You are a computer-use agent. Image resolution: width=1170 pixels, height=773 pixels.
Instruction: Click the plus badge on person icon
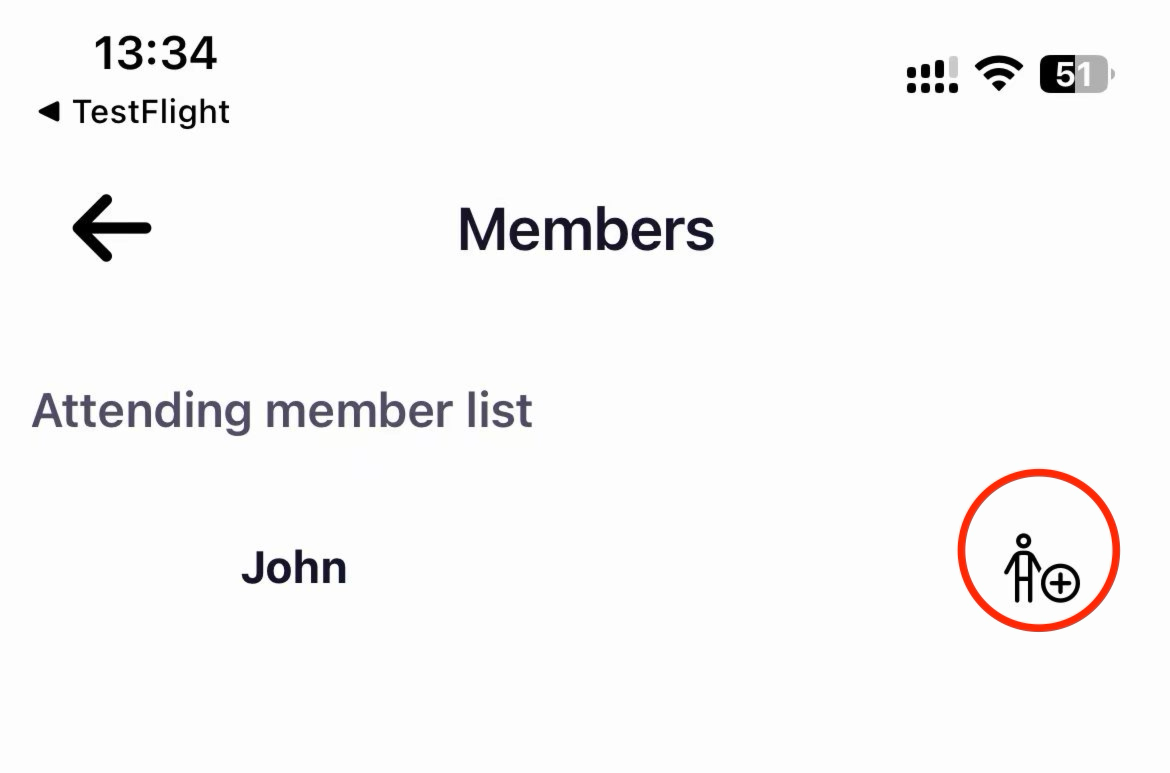pyautogui.click(x=1060, y=583)
